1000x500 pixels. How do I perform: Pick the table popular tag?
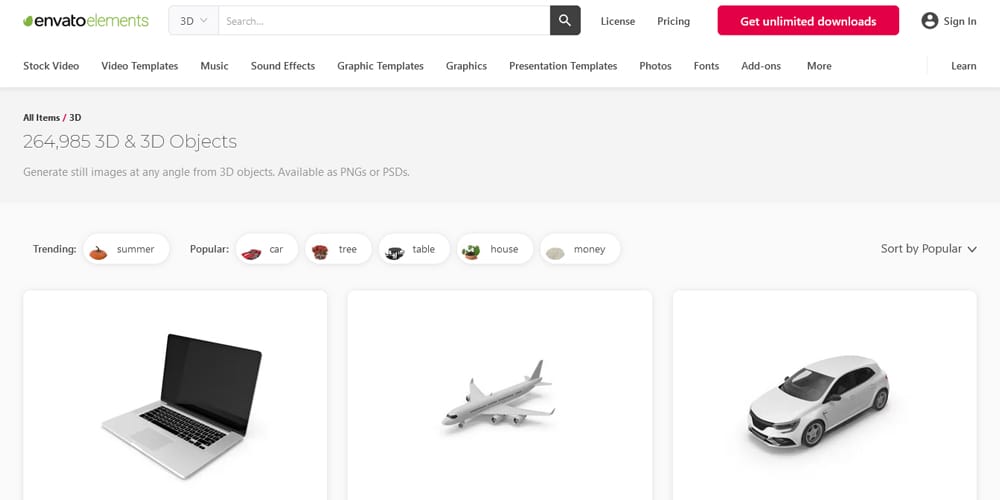click(x=413, y=249)
